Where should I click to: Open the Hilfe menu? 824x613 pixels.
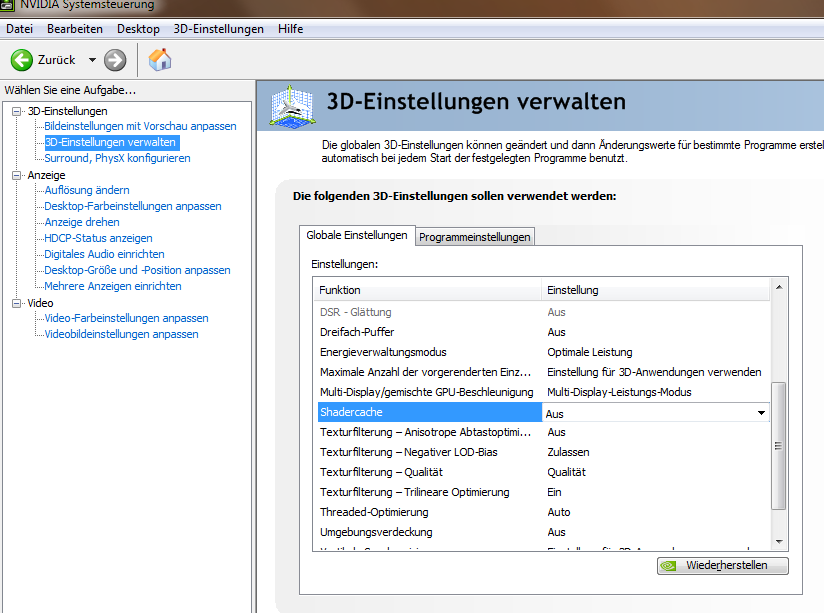click(291, 29)
